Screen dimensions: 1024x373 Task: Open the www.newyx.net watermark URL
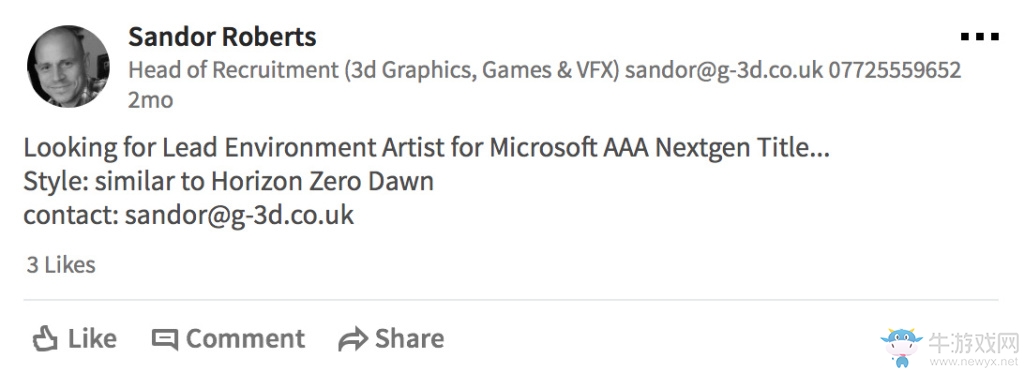(x=974, y=361)
